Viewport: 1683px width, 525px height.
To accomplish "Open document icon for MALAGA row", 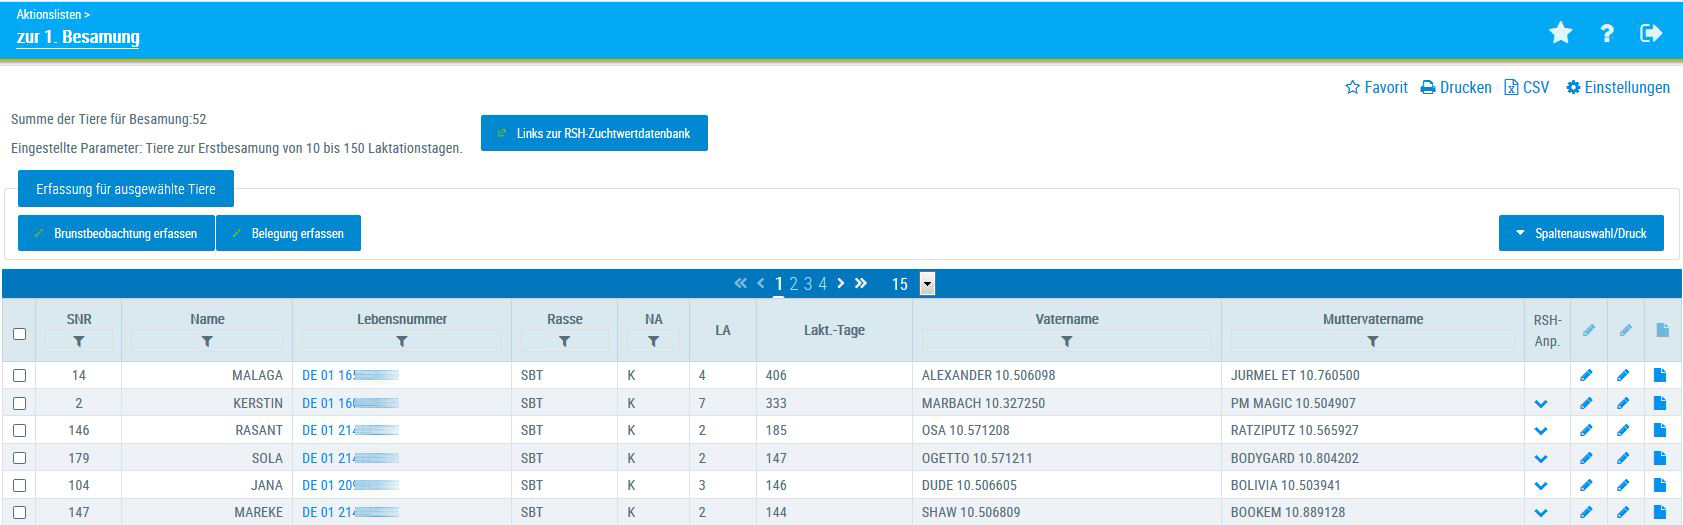I will [1660, 376].
